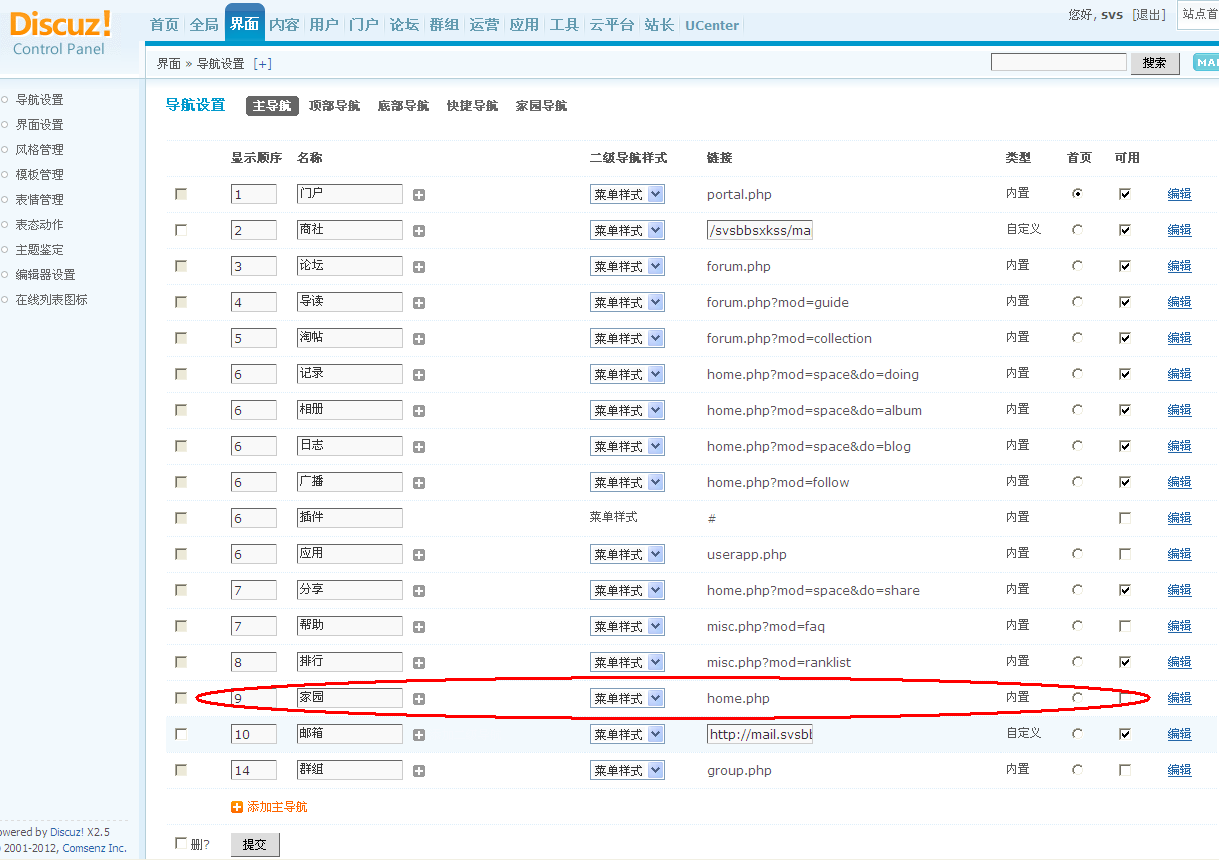Image resolution: width=1219 pixels, height=861 pixels.
Task: Open the 云平台 top menu
Action: click(612, 25)
